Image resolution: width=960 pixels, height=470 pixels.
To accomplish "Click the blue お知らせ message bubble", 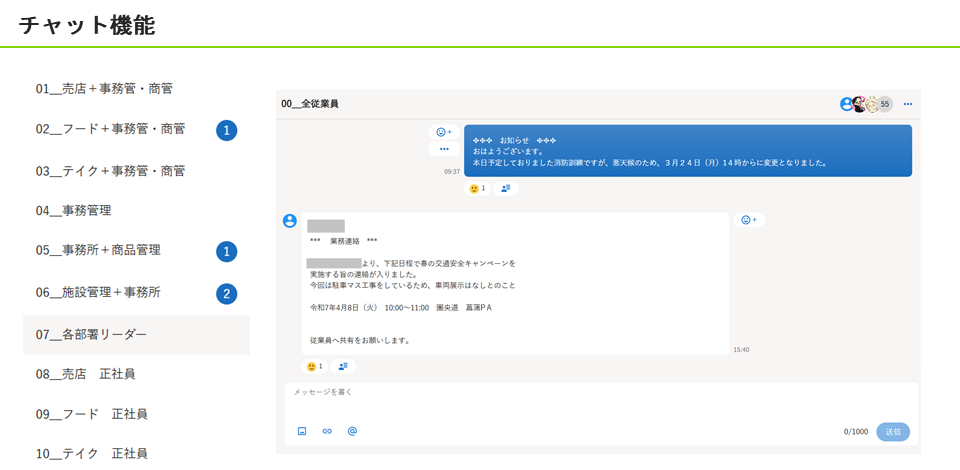I will click(688, 151).
